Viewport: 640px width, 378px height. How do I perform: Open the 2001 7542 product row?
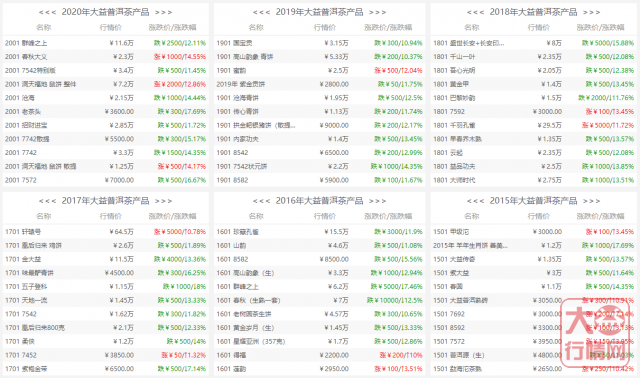coord(105,70)
